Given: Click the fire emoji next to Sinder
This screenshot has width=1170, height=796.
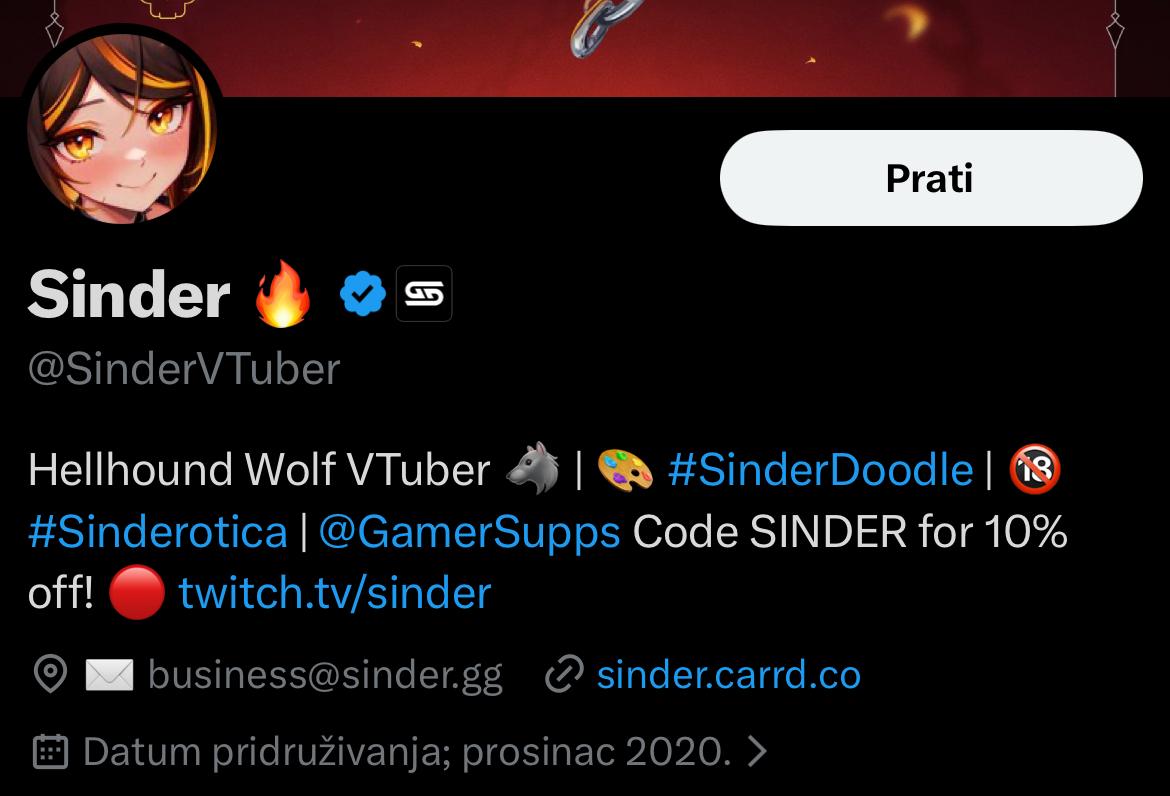Looking at the screenshot, I should pos(282,293).
